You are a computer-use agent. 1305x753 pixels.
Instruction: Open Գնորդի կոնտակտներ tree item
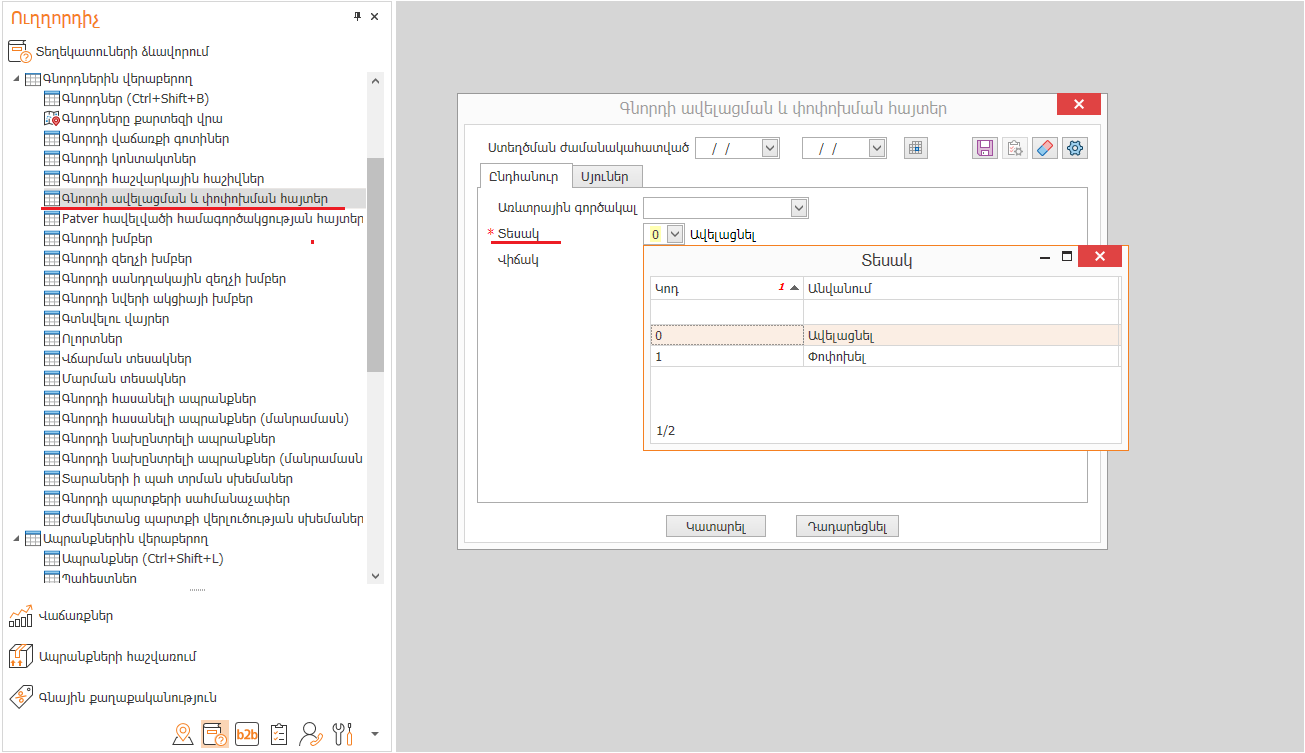coord(129,159)
